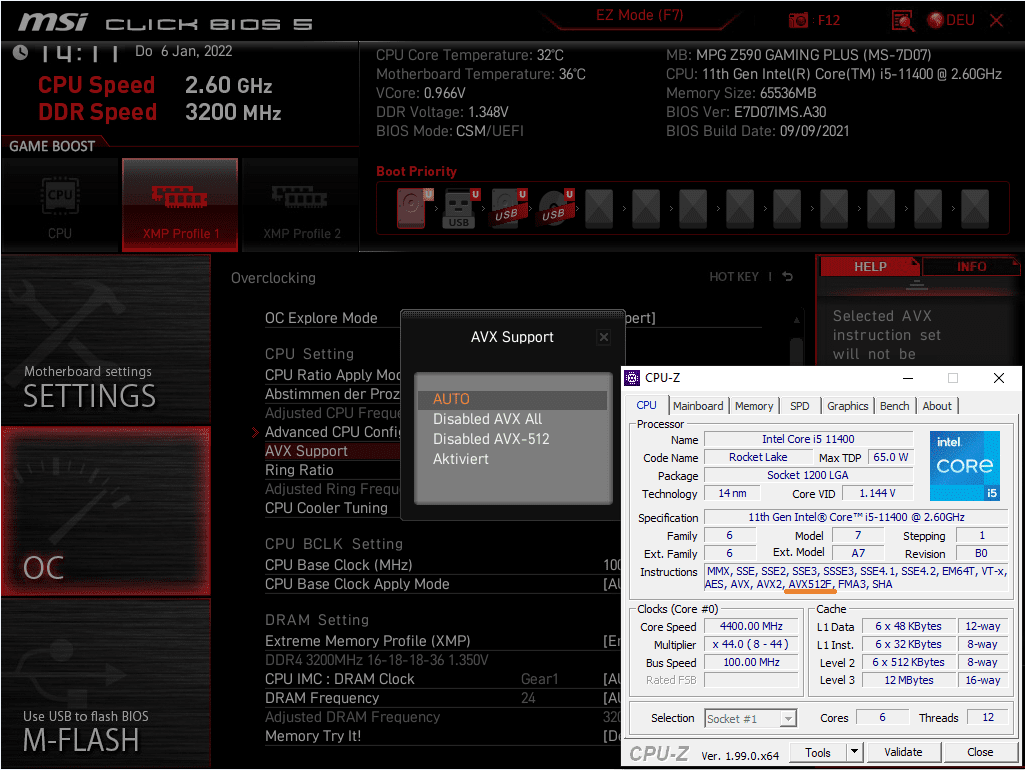The height and width of the screenshot is (770, 1025).
Task: Click the Core Speed value 4400.00 MHz
Action: (751, 626)
